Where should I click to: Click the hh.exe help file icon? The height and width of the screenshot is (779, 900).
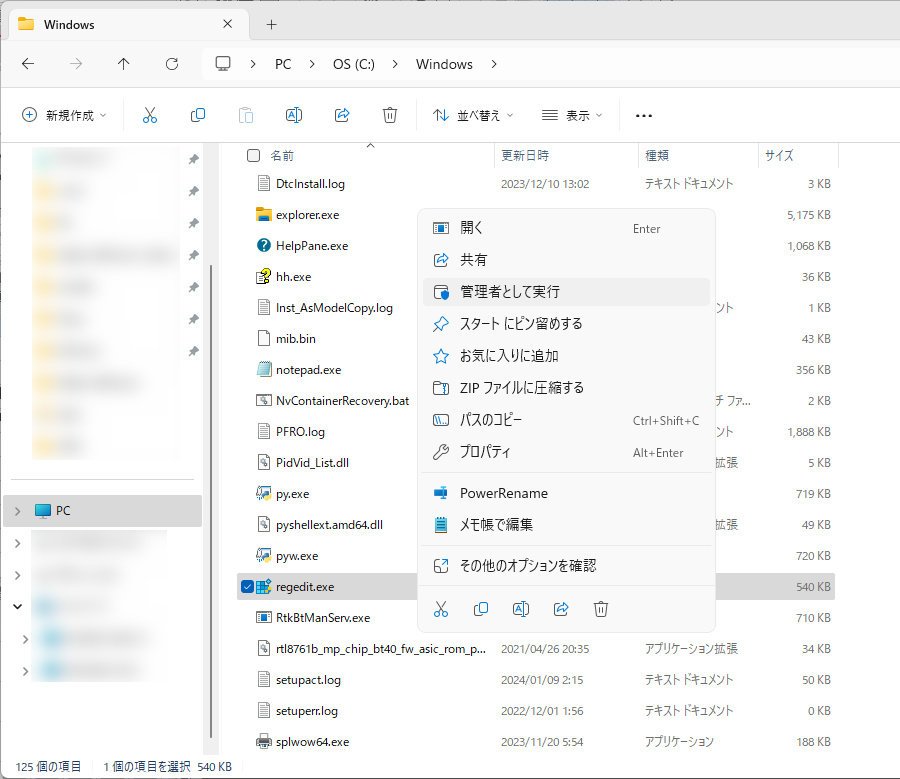tap(263, 277)
